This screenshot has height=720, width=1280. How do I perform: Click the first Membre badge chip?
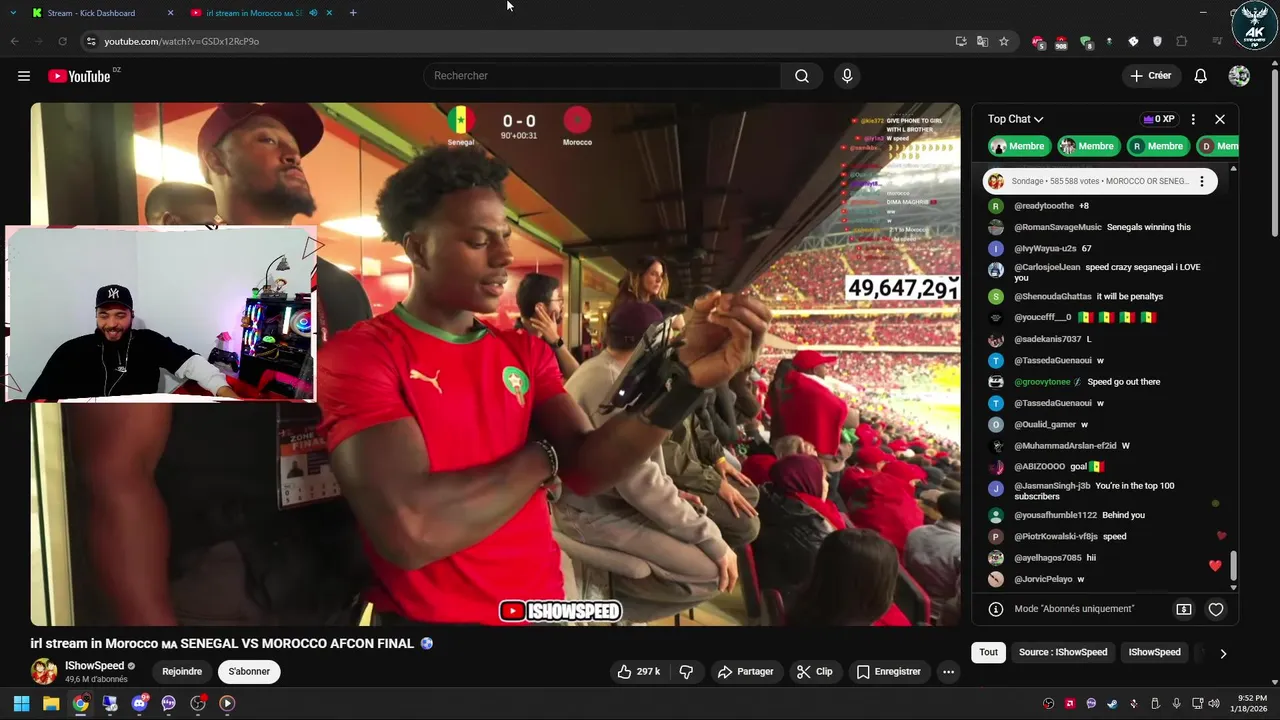[x=1018, y=146]
